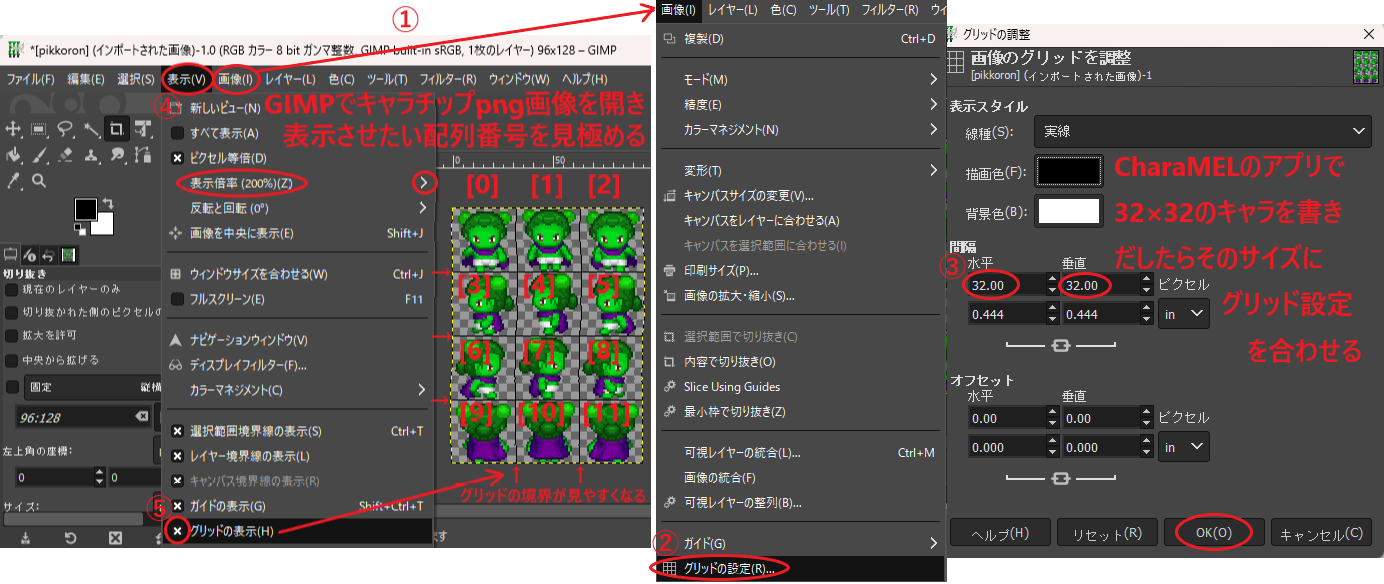This screenshot has width=1384, height=584.
Task: Expand カラーマネジメント submenu in View menu
Action: (298, 389)
